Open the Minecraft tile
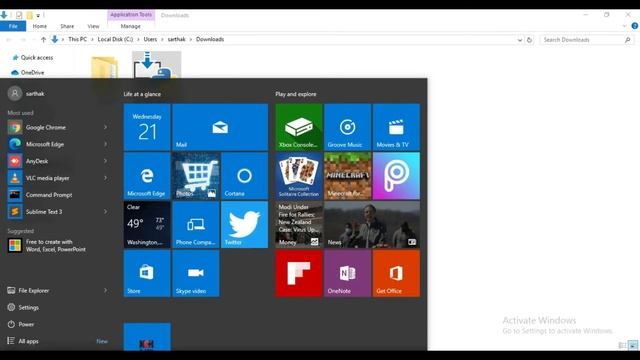This screenshot has height=360, width=640. click(x=347, y=176)
